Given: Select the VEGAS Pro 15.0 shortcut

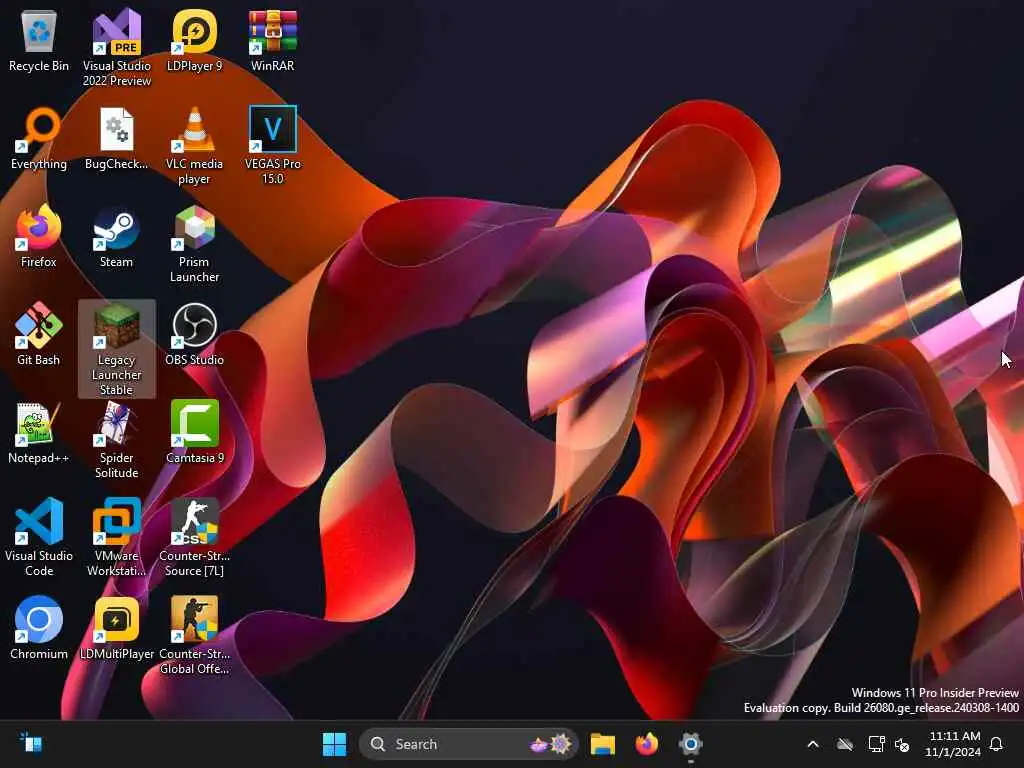Looking at the screenshot, I should 272,145.
